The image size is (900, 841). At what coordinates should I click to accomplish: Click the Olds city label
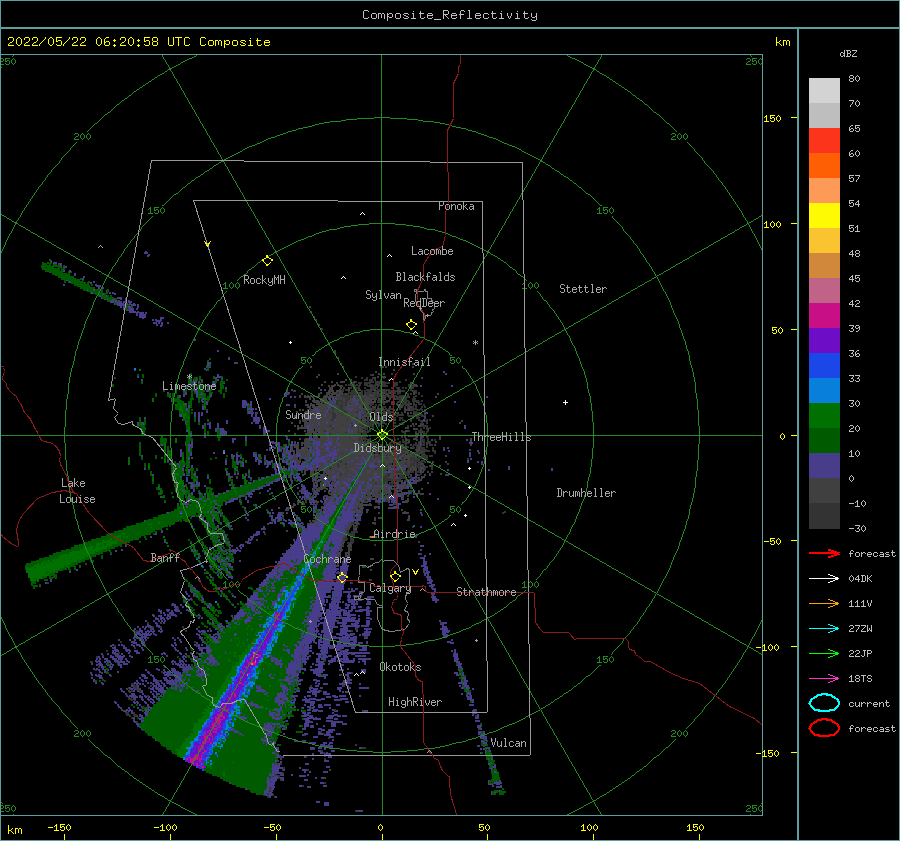pyautogui.click(x=381, y=417)
